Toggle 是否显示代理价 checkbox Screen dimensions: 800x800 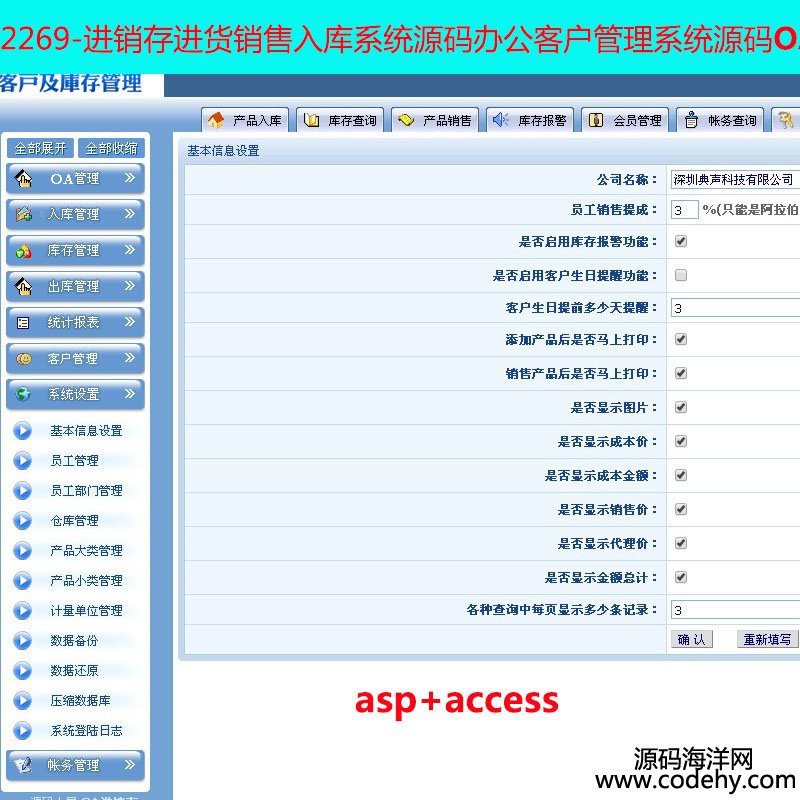(681, 543)
